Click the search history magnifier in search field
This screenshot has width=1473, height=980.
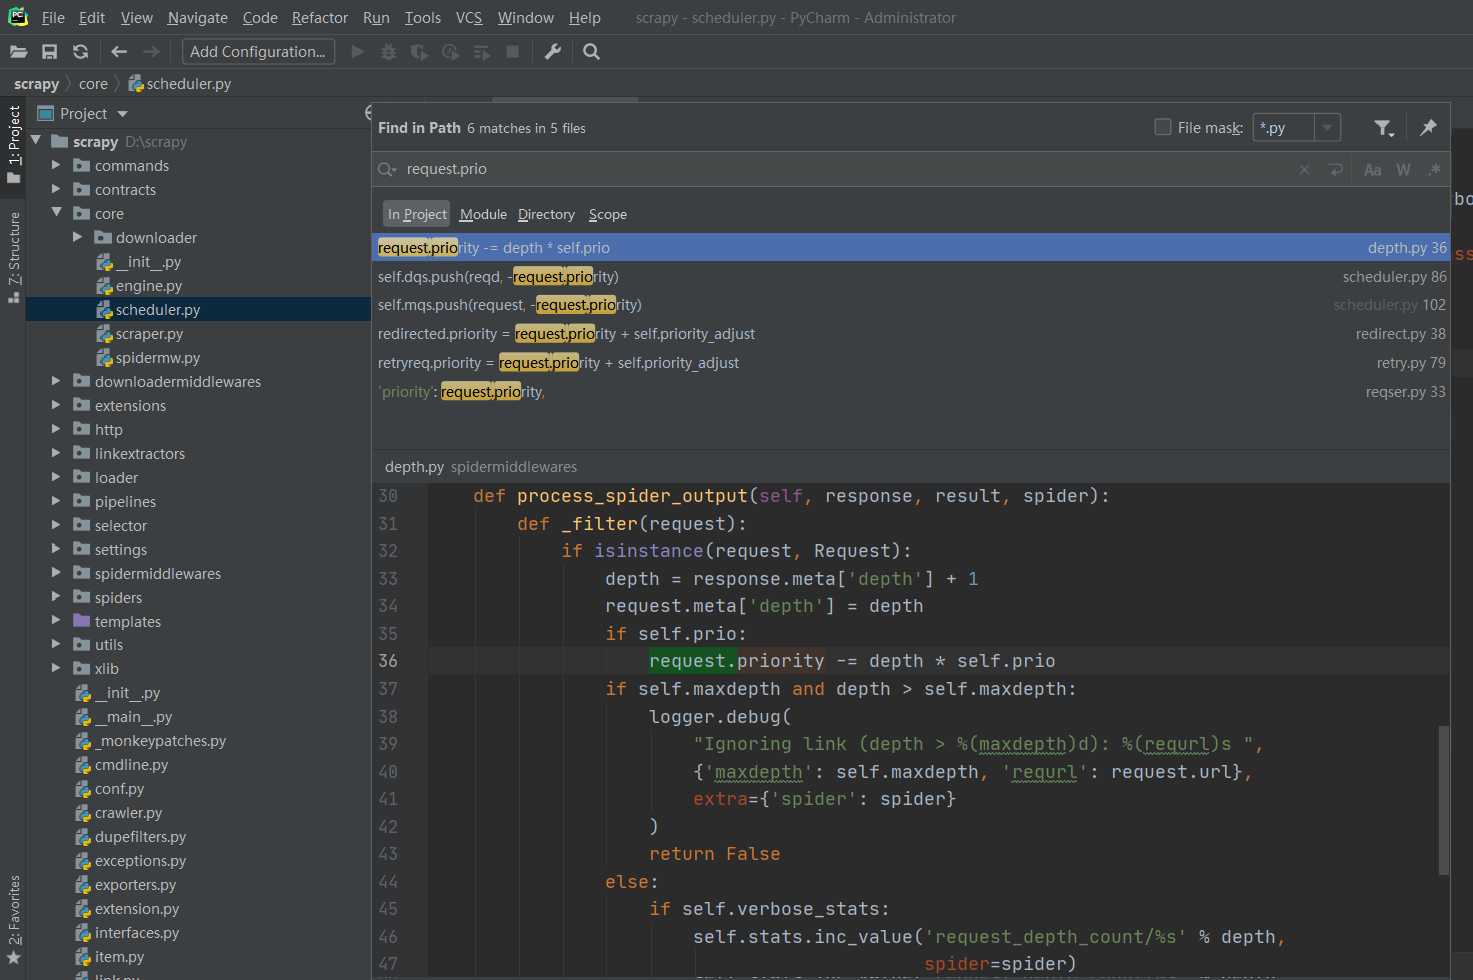(x=387, y=170)
